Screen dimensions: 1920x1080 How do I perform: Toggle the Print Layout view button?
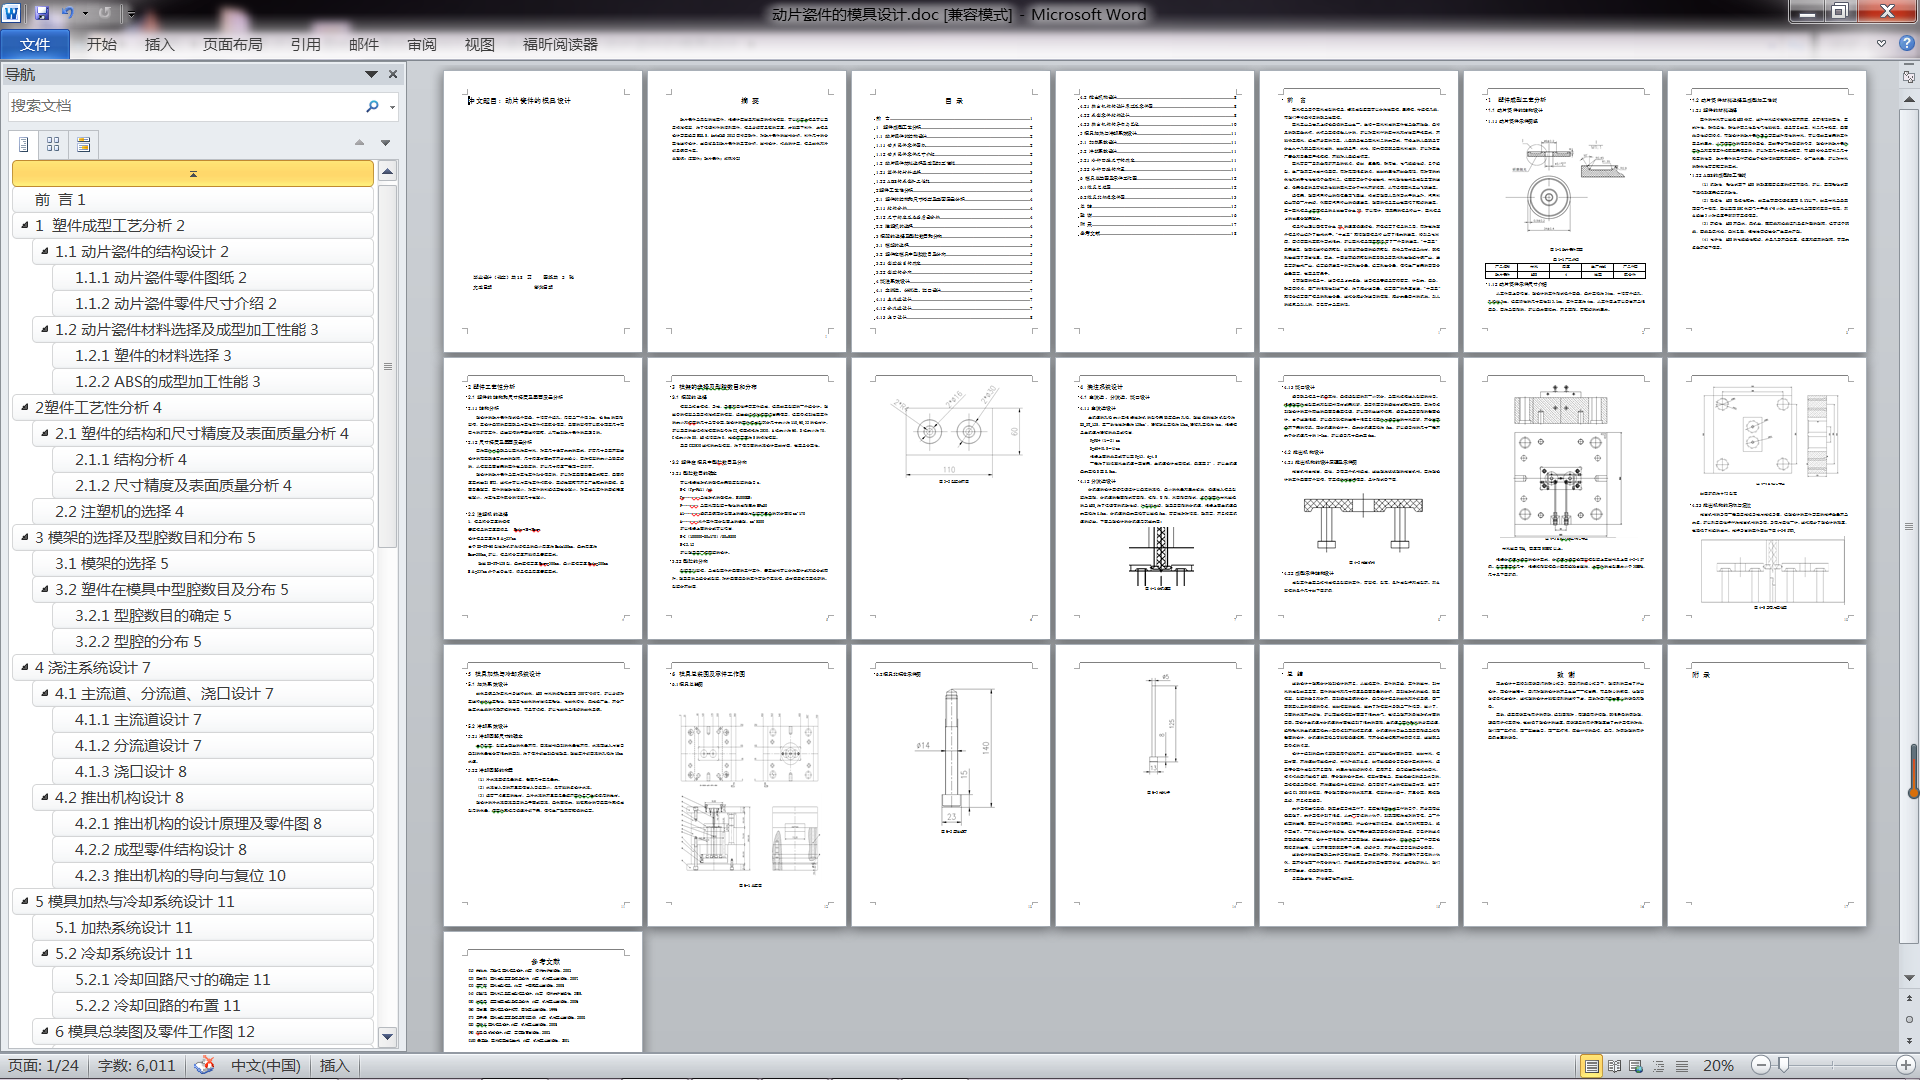(x=1591, y=1066)
